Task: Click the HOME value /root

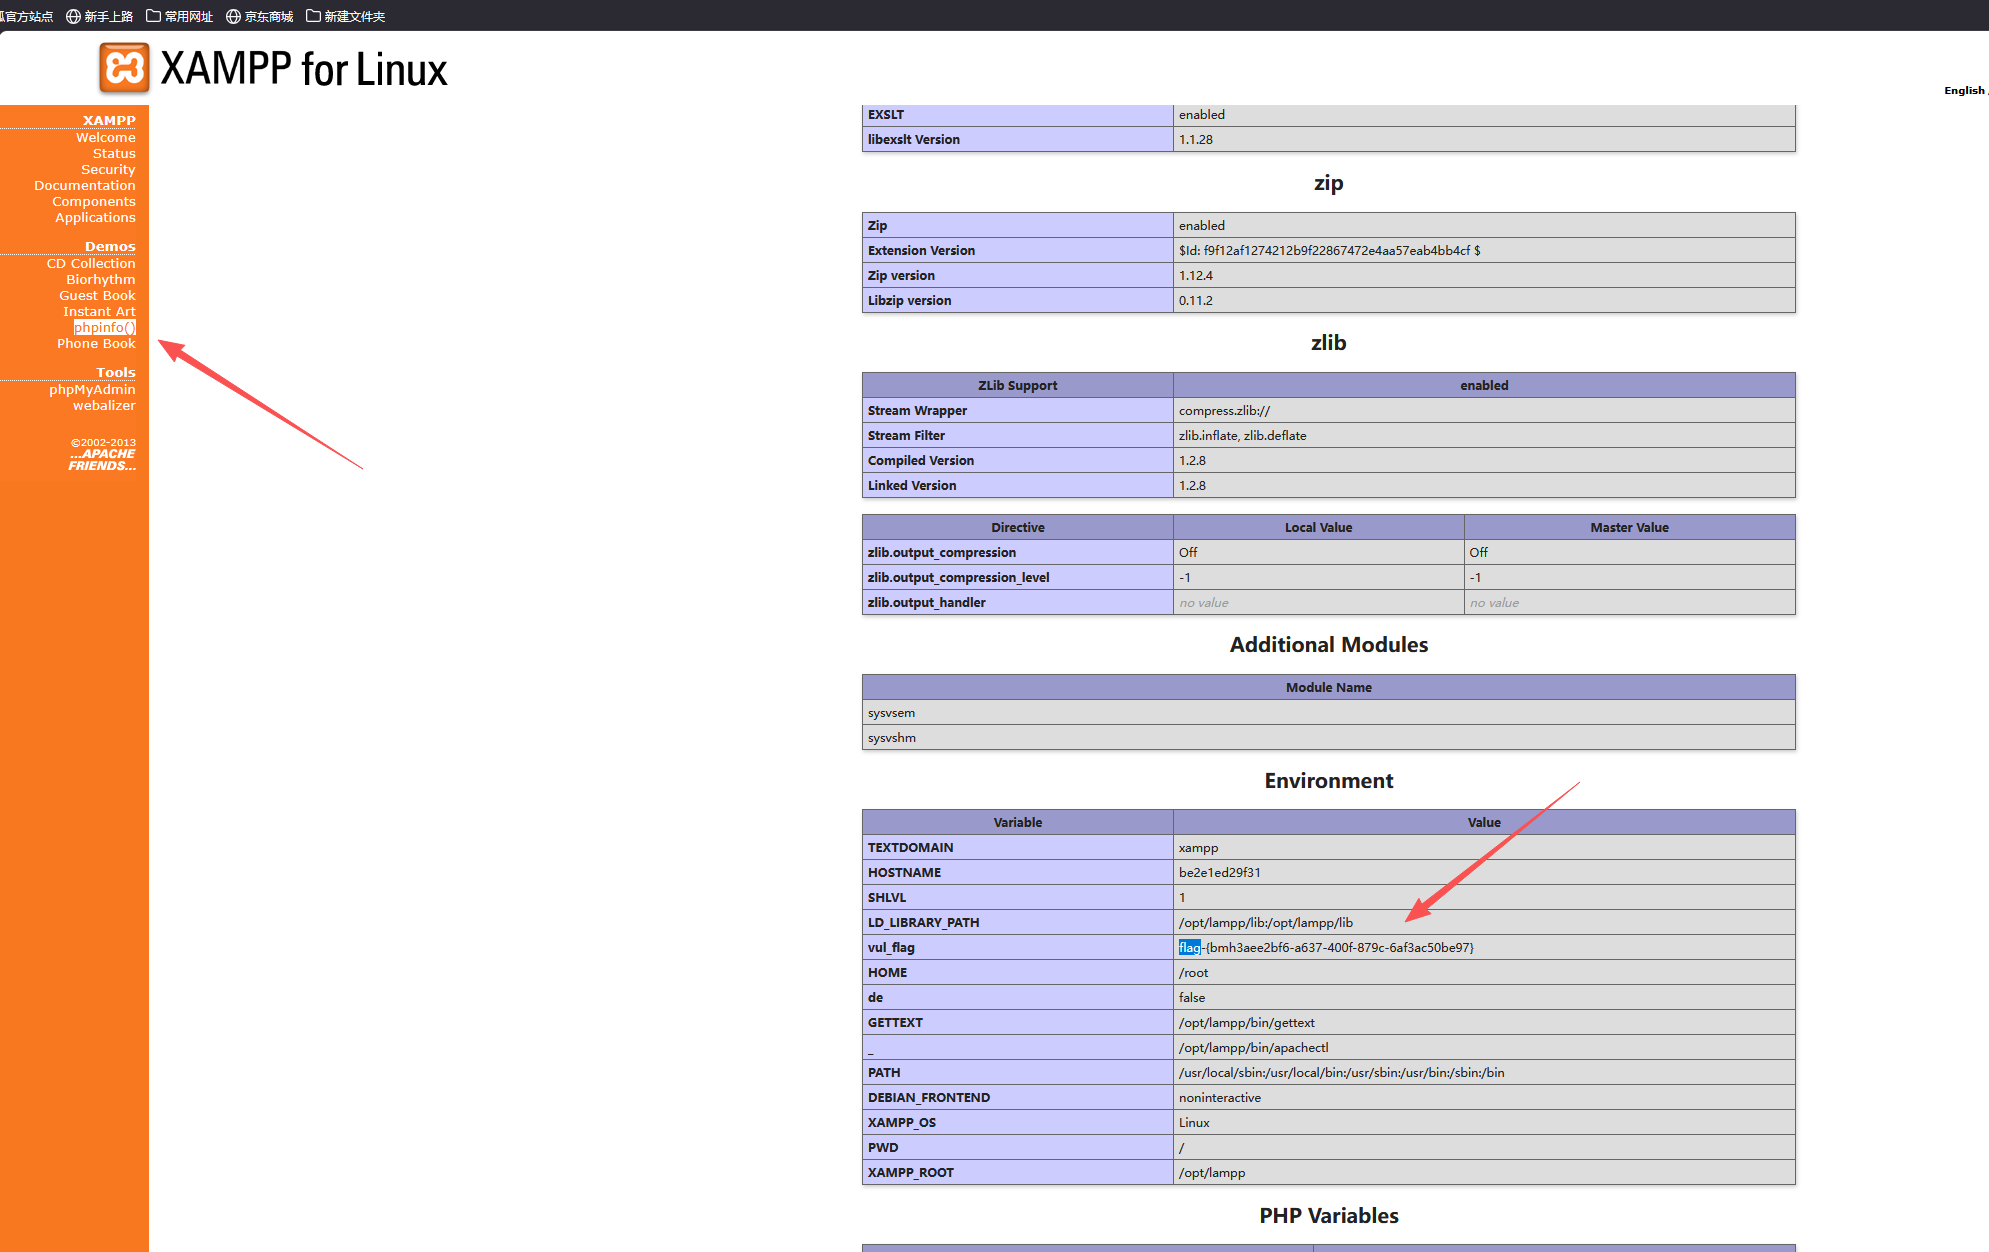Action: 1193,972
